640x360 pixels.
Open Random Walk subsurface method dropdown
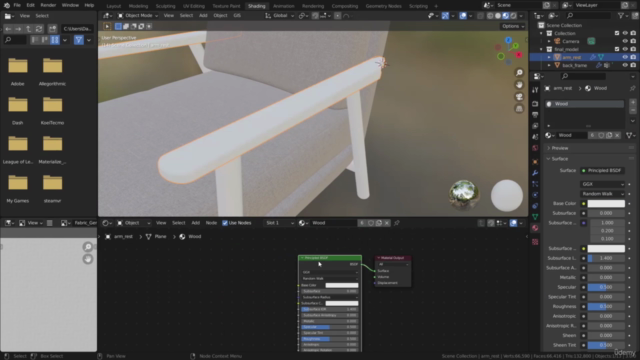click(x=602, y=194)
